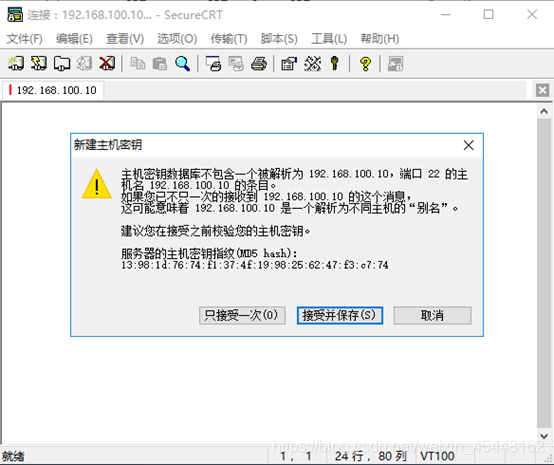Open the 查看(V) menu
This screenshot has height=465, width=554.
coord(125,39)
